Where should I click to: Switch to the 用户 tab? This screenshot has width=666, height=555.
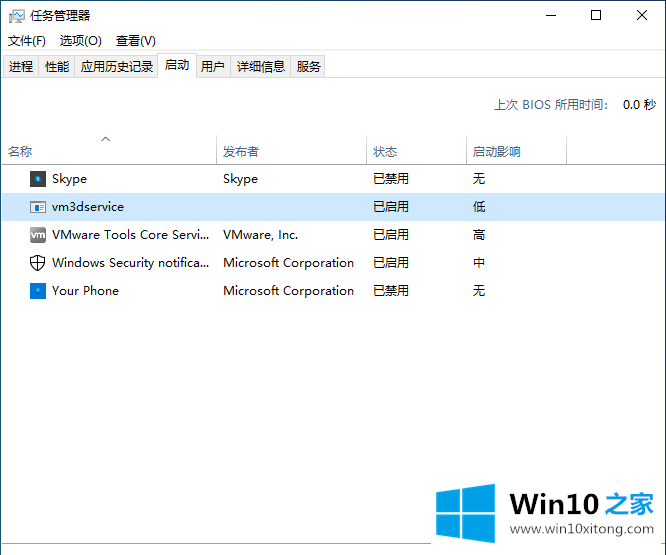coord(213,67)
